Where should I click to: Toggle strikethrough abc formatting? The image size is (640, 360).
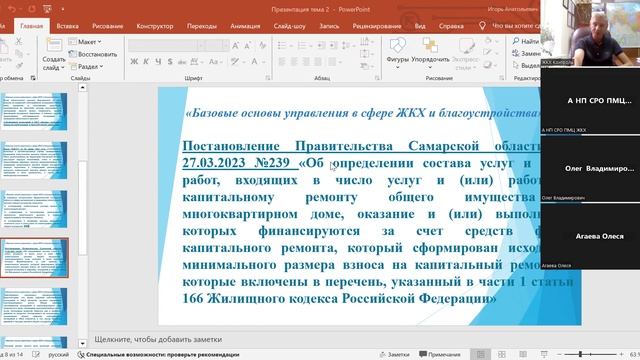182,62
